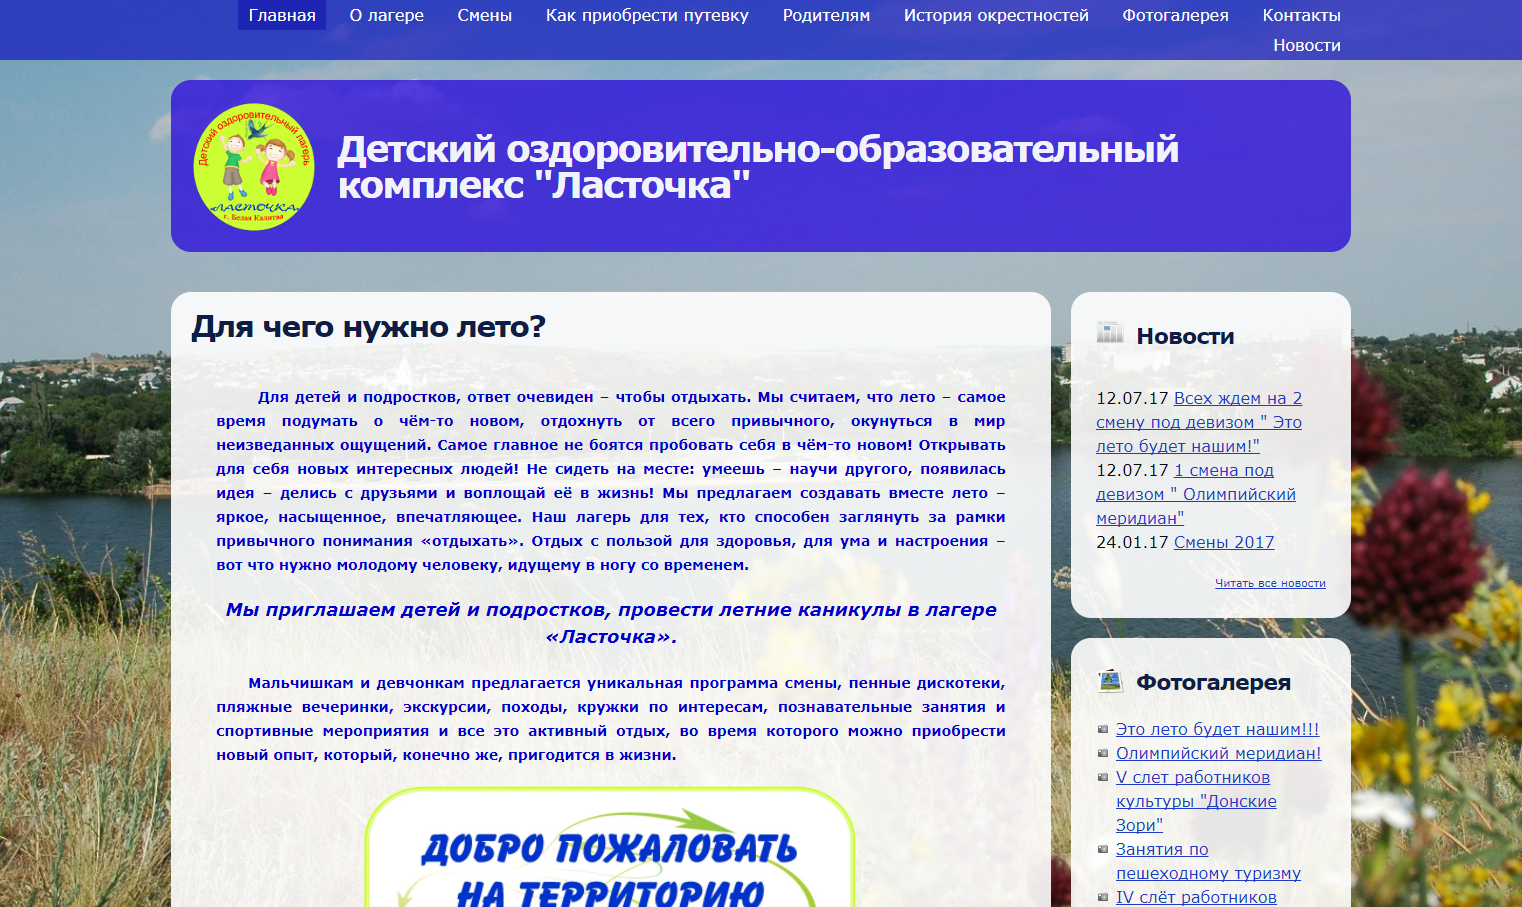The height and width of the screenshot is (907, 1522).
Task: Open gallery link IV слёт работников
Action: point(1196,897)
